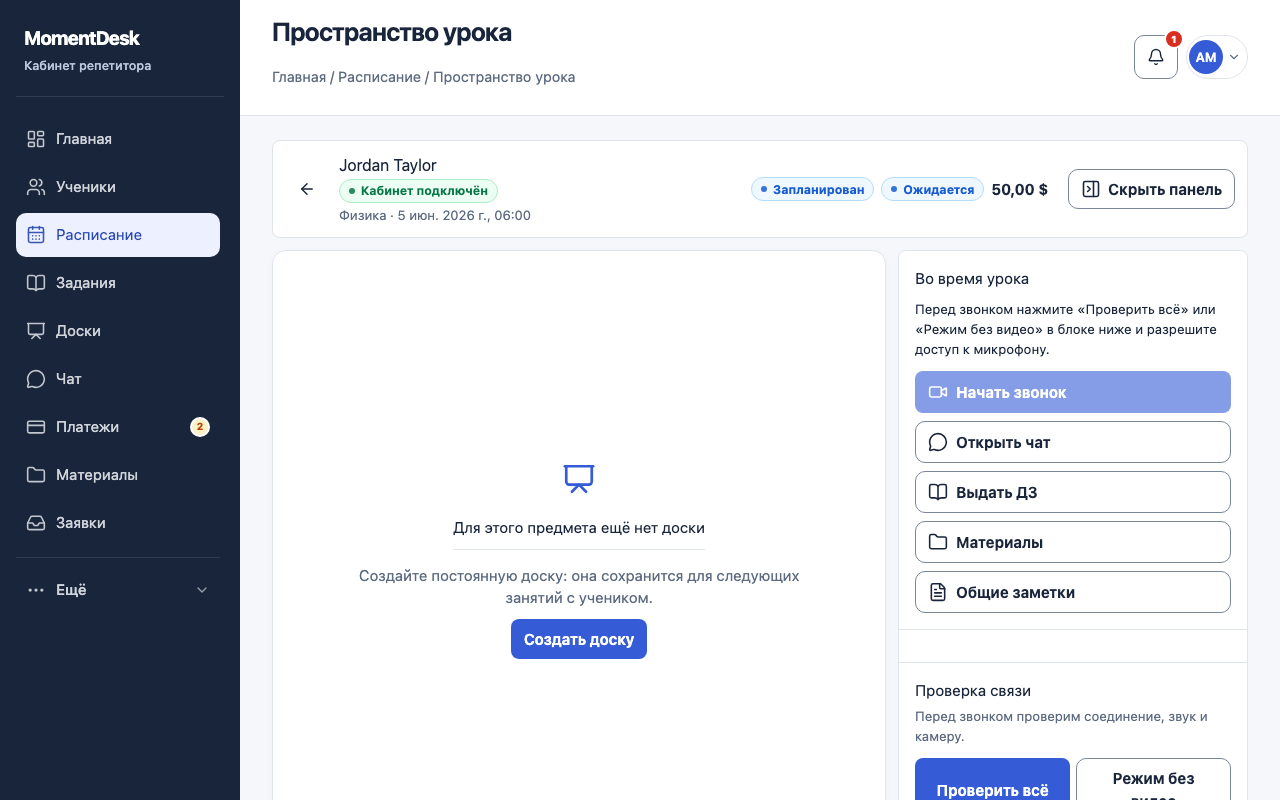Screen dimensions: 1280x800
Task: Click the Платежи card icon
Action: point(36,427)
